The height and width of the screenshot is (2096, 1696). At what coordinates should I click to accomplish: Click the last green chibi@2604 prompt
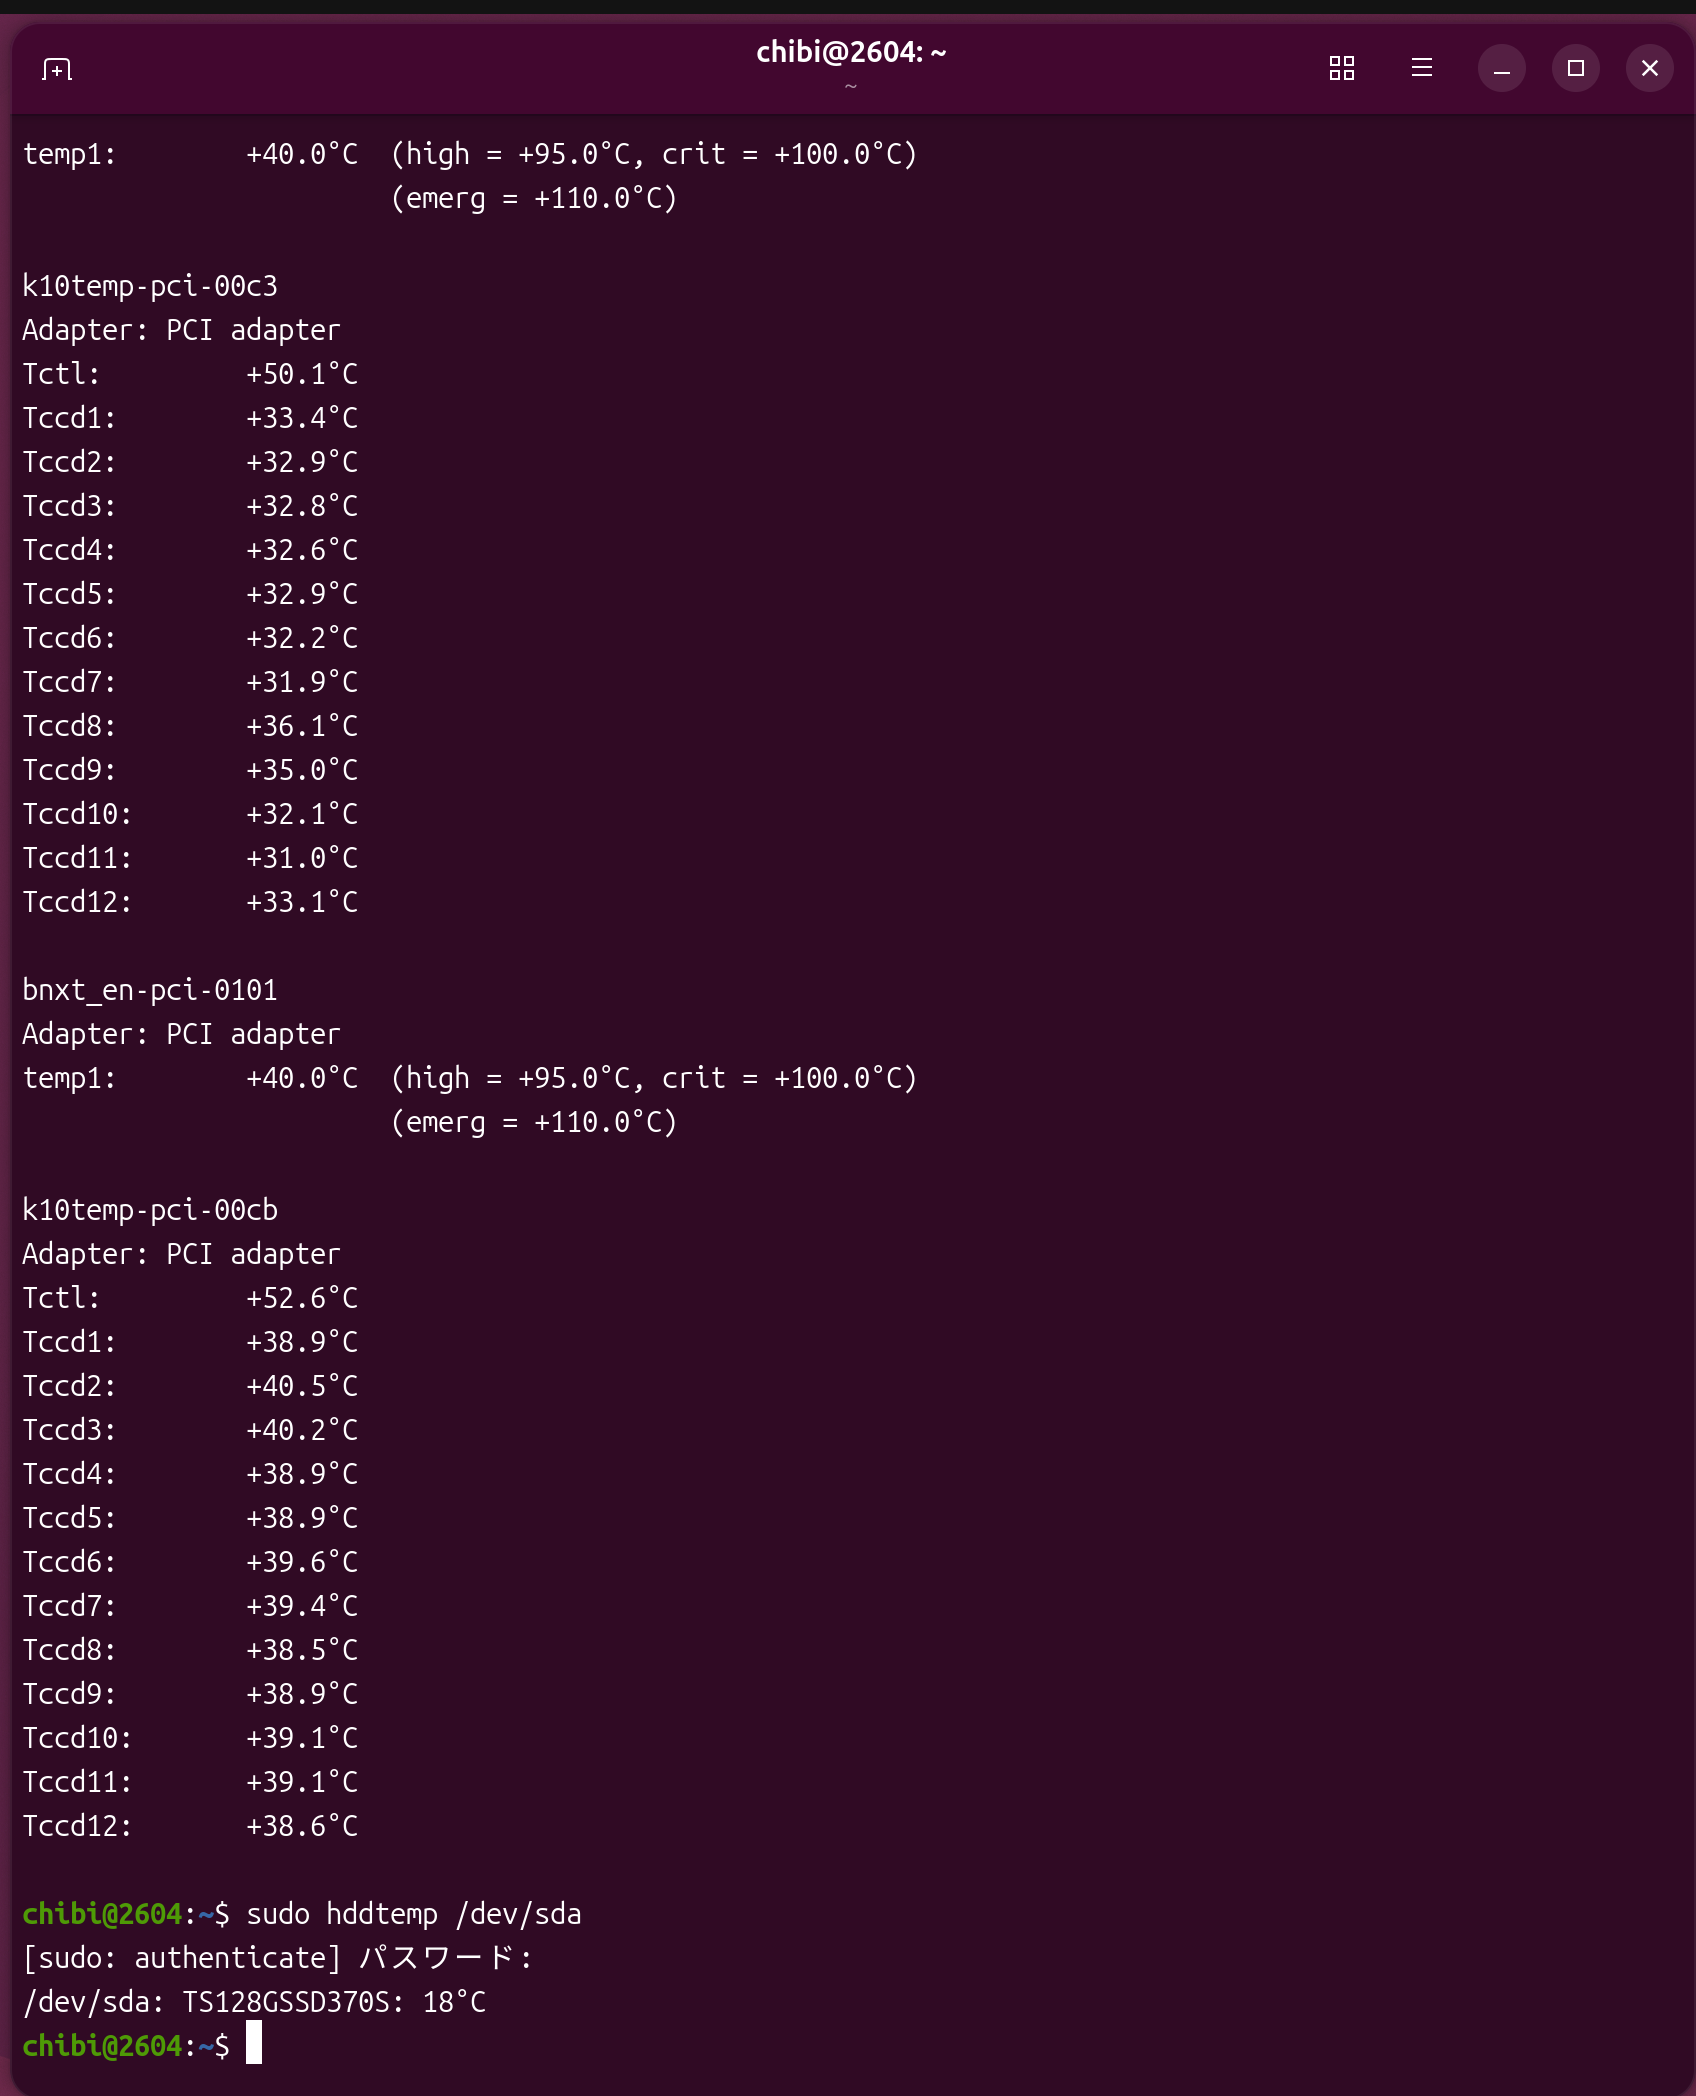(102, 2045)
